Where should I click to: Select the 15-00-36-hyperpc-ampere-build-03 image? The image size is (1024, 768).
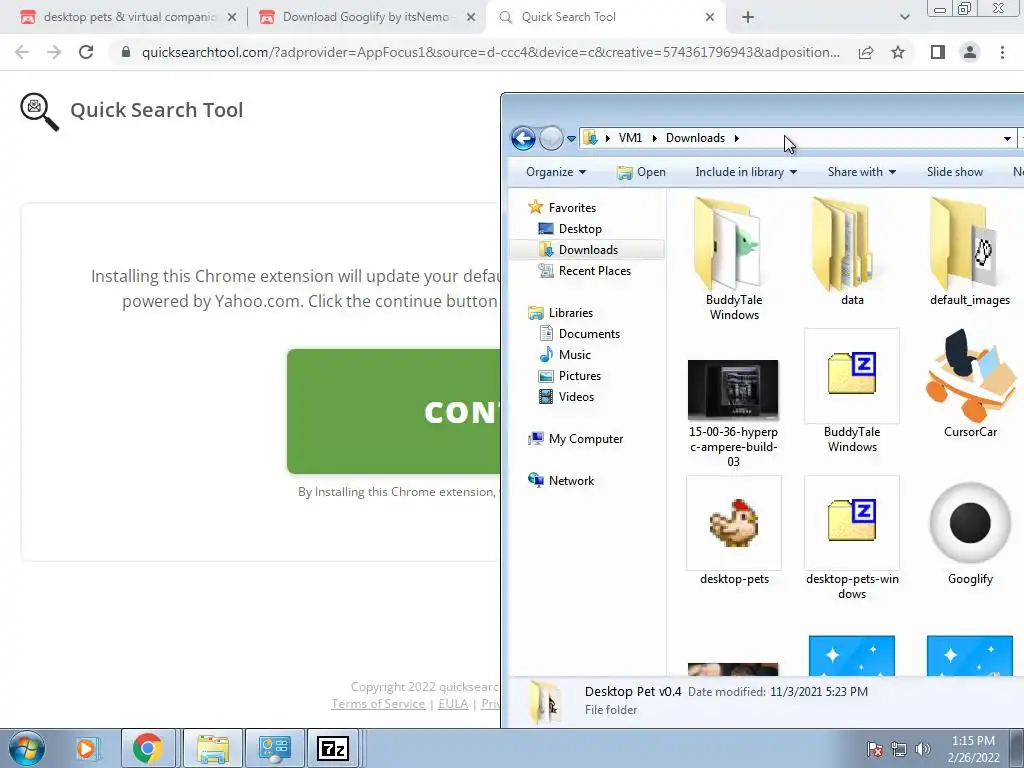733,390
